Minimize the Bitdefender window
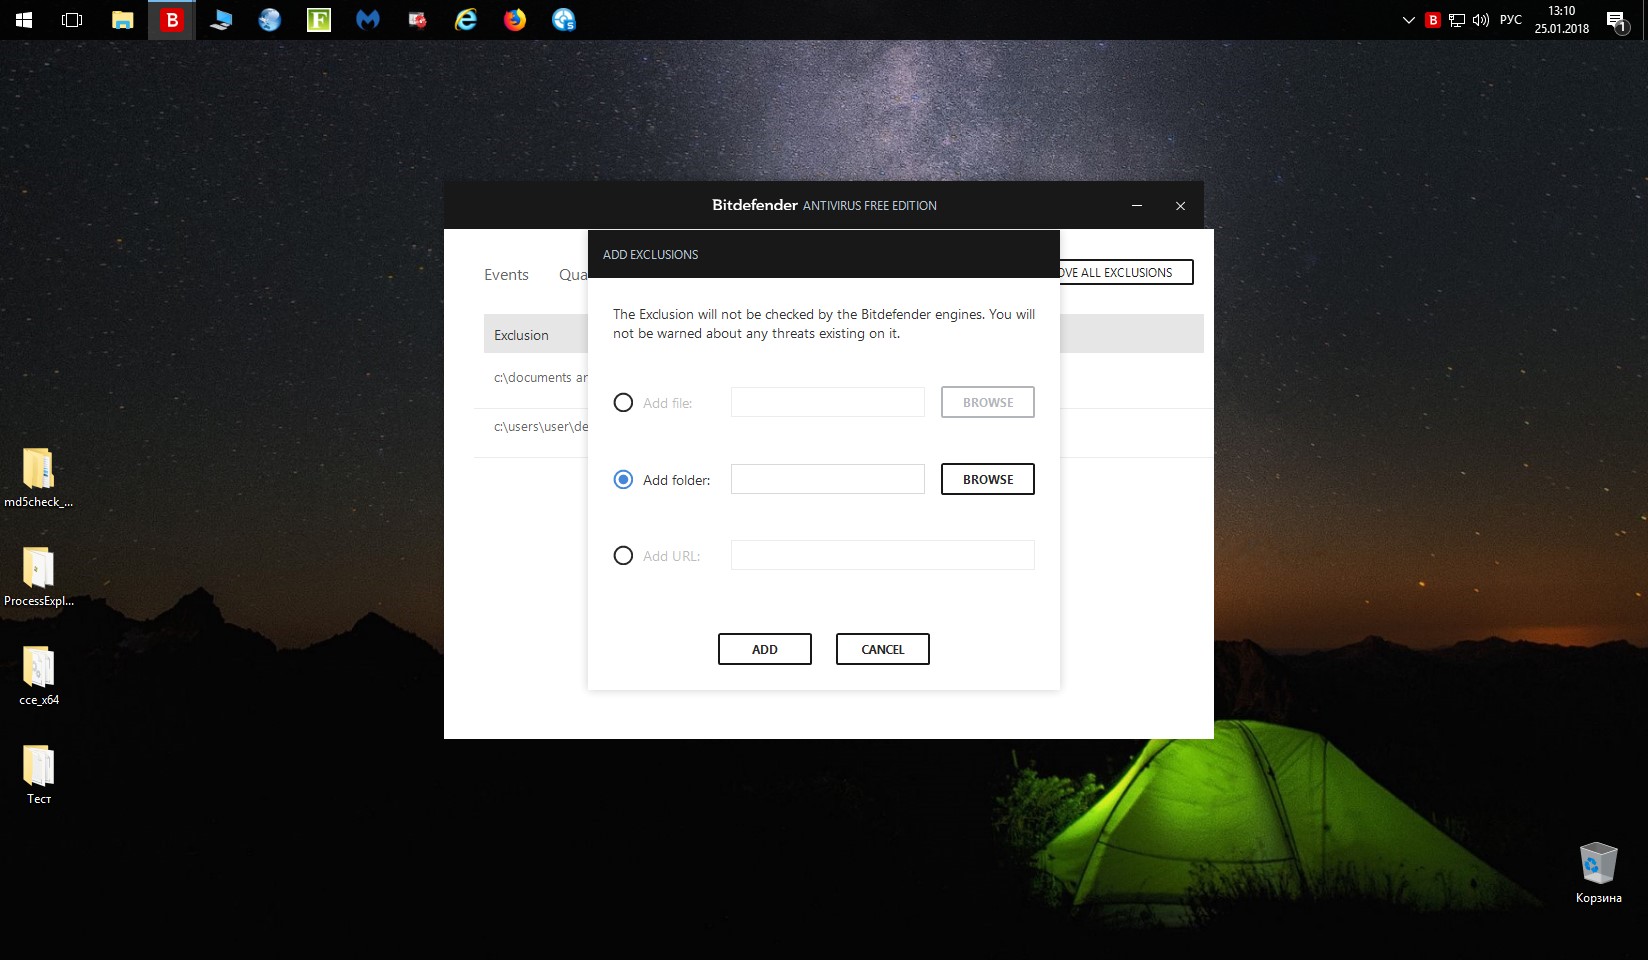 coord(1137,205)
